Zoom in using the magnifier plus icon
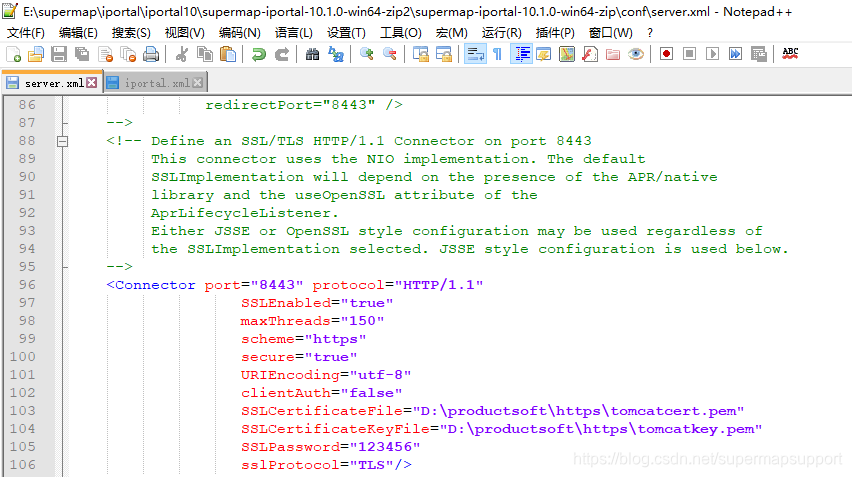 coord(367,54)
